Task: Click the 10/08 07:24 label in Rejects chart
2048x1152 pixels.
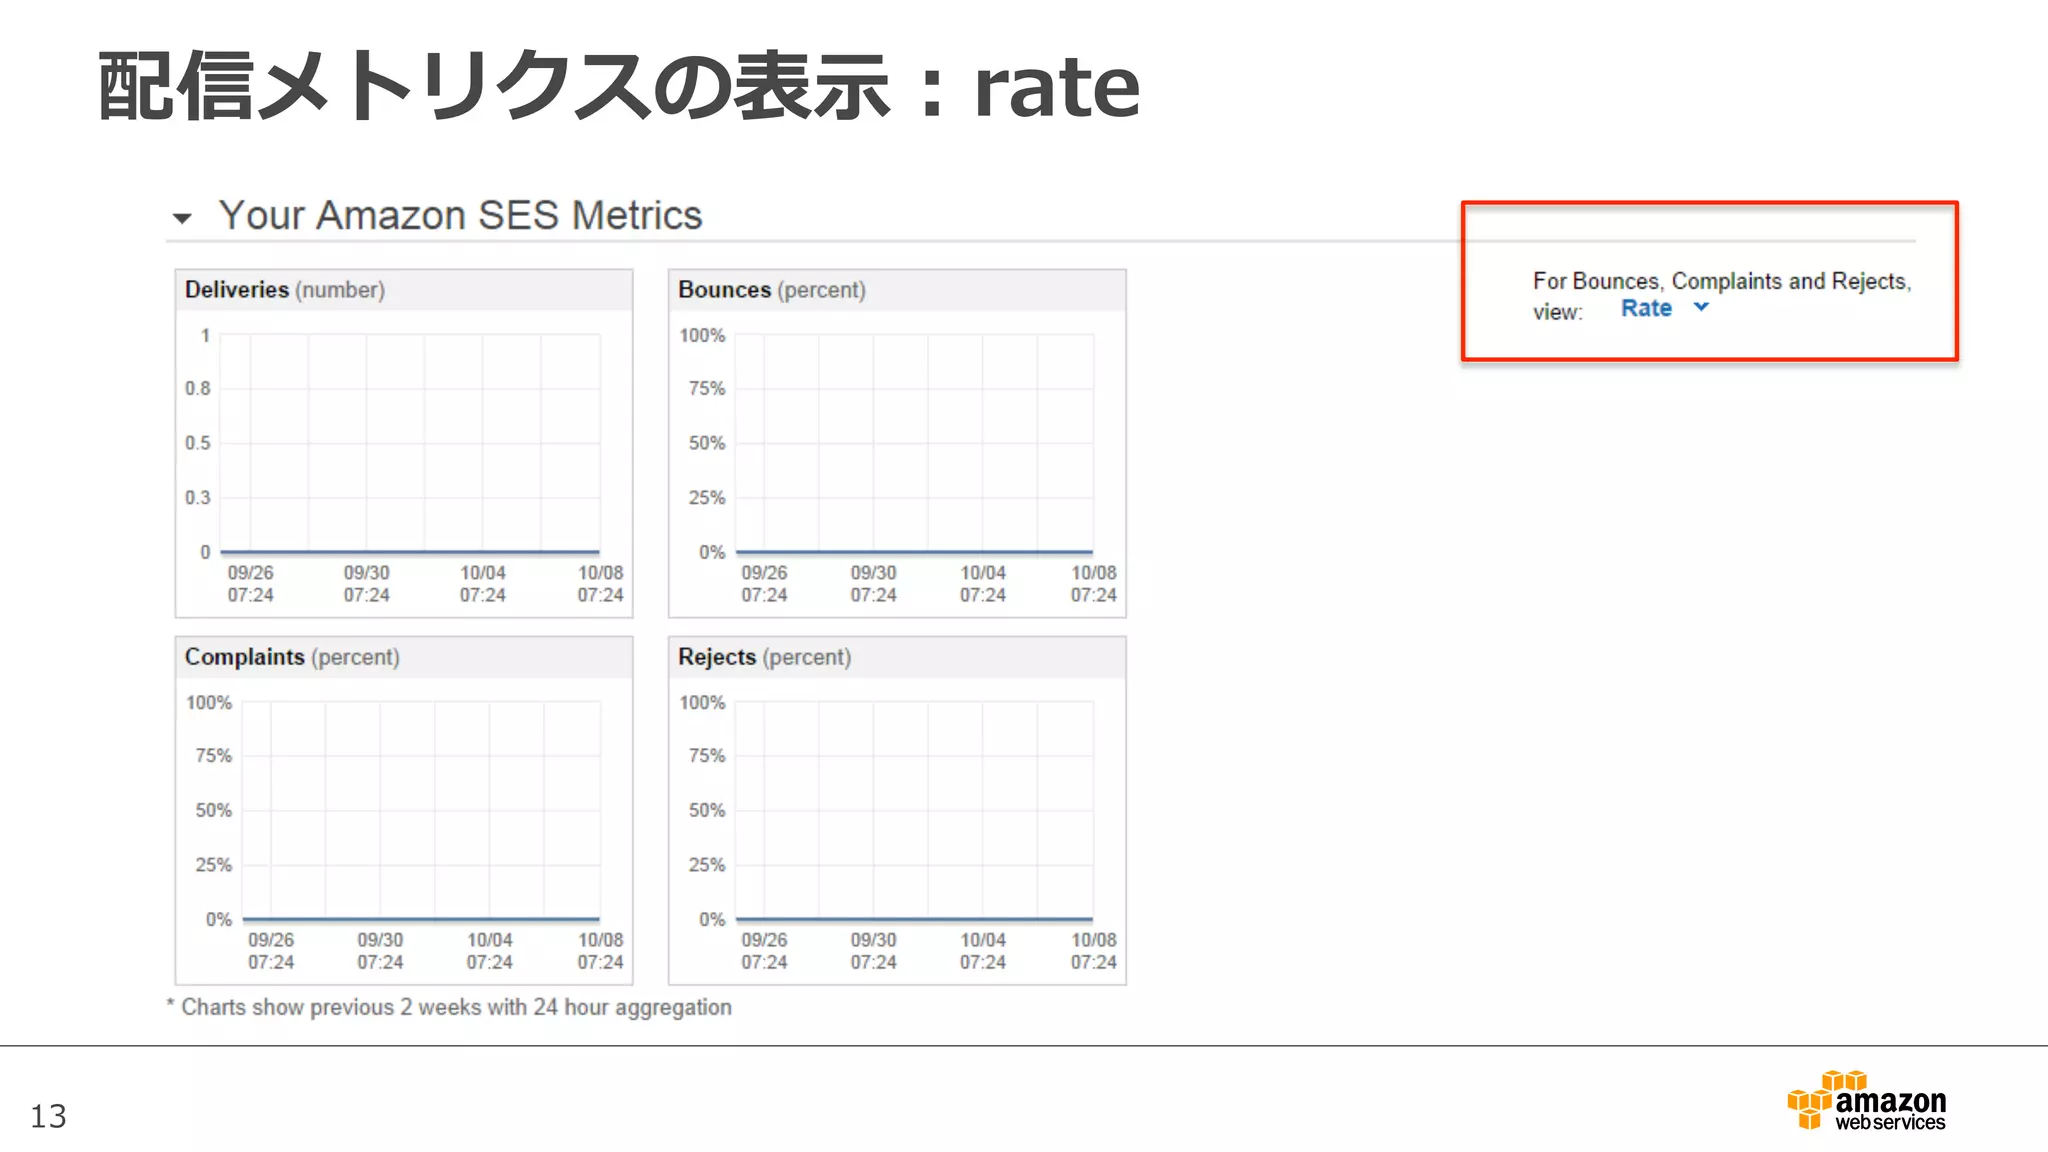Action: (x=1094, y=951)
